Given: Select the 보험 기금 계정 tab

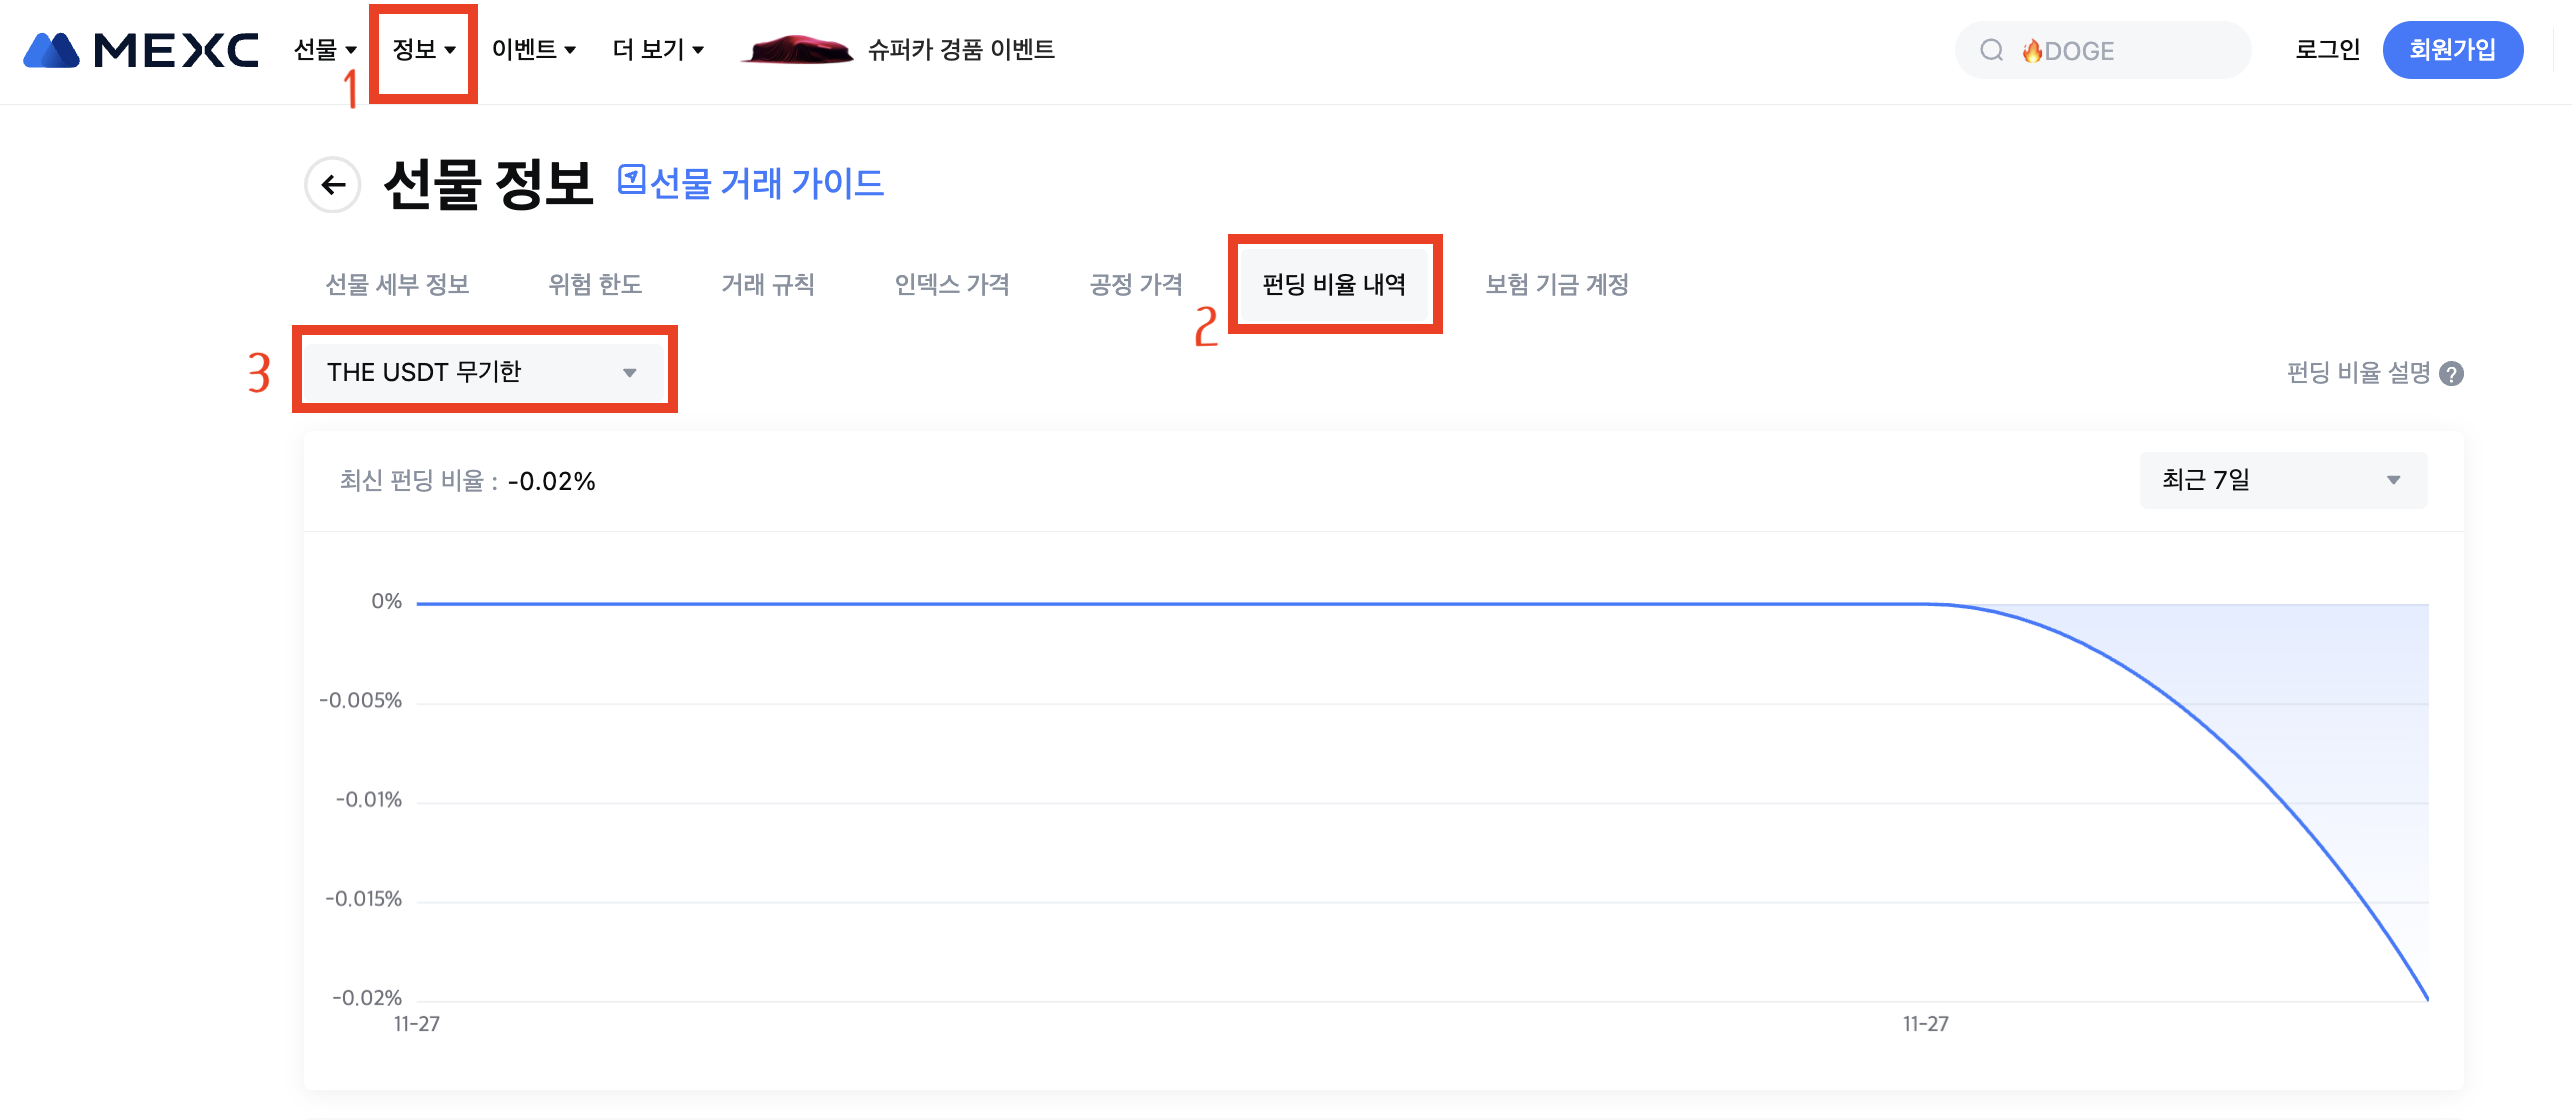Looking at the screenshot, I should [1556, 285].
